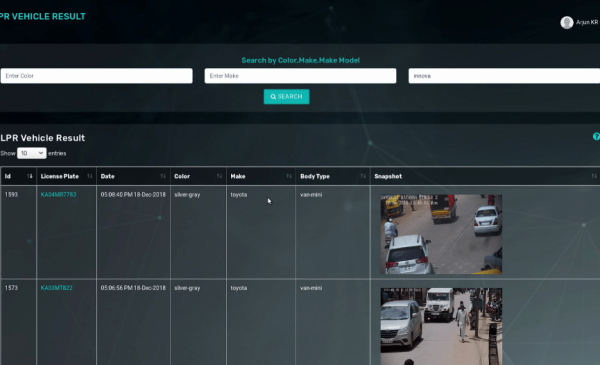Screen dimensions: 600x365
Task: Click toyota make in row 1573
Action: pyautogui.click(x=239, y=288)
